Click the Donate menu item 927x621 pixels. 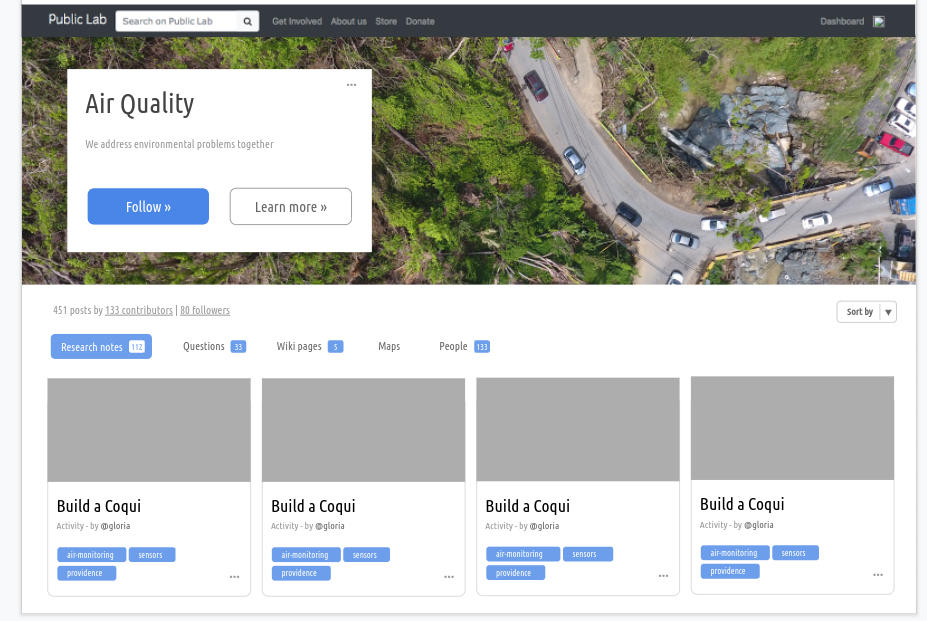[x=419, y=21]
